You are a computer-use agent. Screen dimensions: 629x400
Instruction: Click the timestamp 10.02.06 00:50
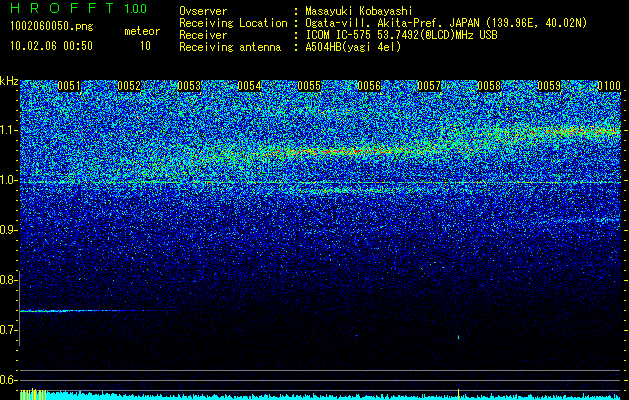click(51, 46)
